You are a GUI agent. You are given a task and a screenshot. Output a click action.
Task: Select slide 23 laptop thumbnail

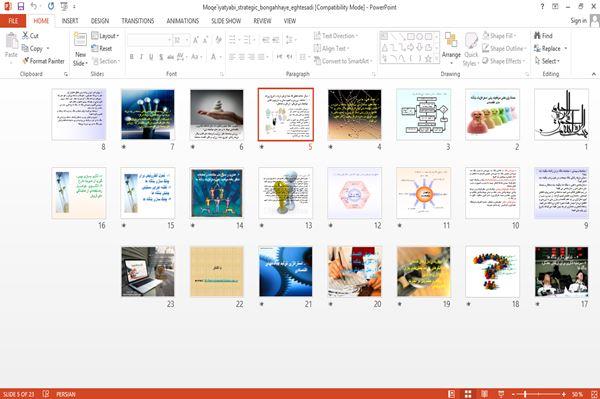pos(148,272)
